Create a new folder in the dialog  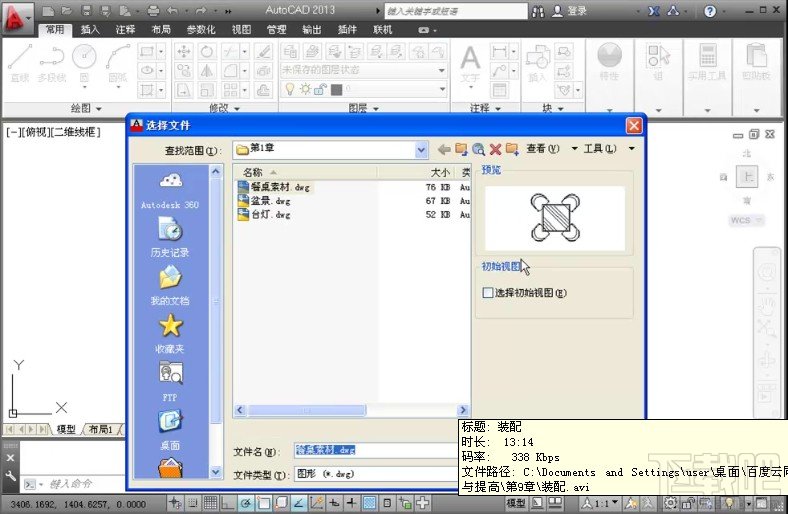tap(512, 149)
